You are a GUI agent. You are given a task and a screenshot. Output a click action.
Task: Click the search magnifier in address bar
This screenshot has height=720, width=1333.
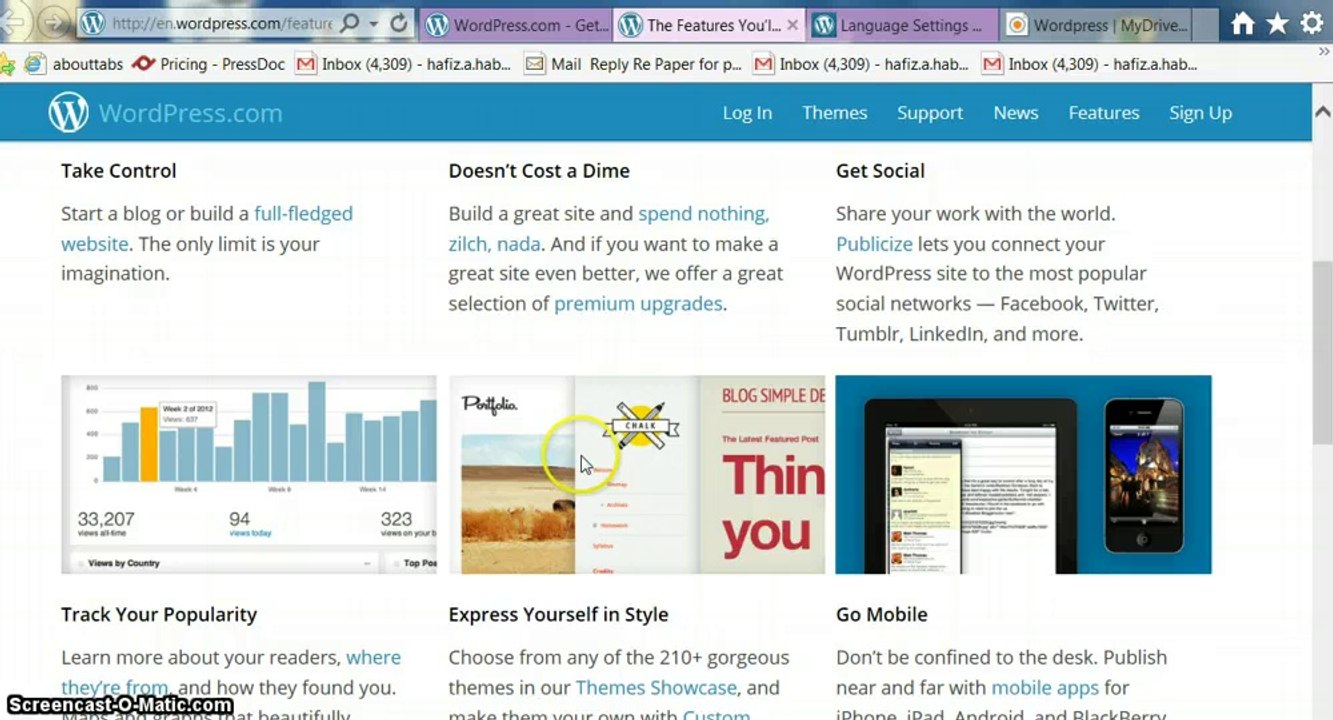[x=349, y=24]
